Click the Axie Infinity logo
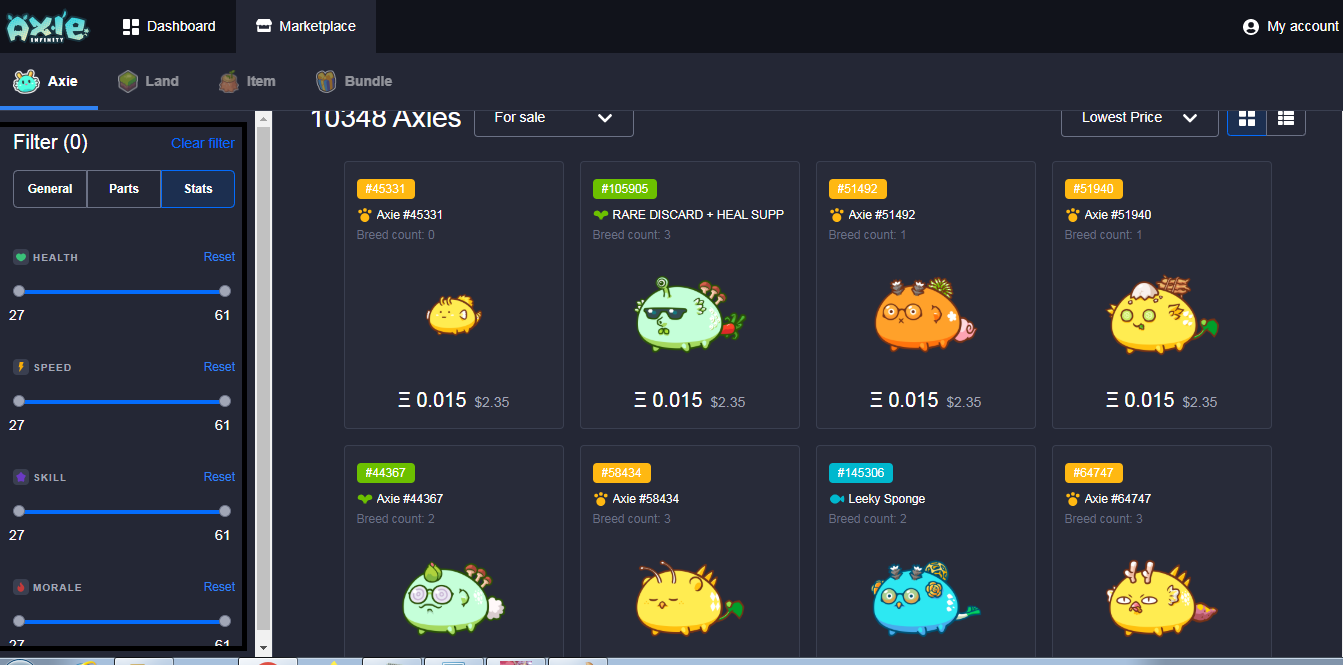The height and width of the screenshot is (665, 1343). (x=48, y=26)
